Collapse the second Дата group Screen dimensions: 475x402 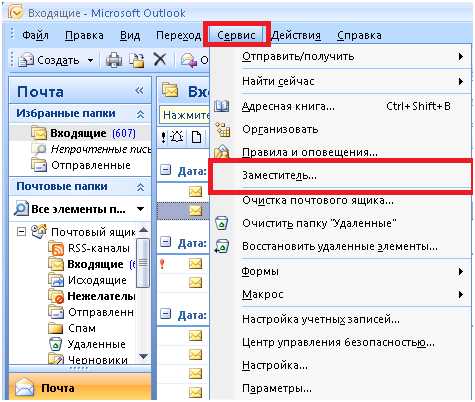click(166, 242)
